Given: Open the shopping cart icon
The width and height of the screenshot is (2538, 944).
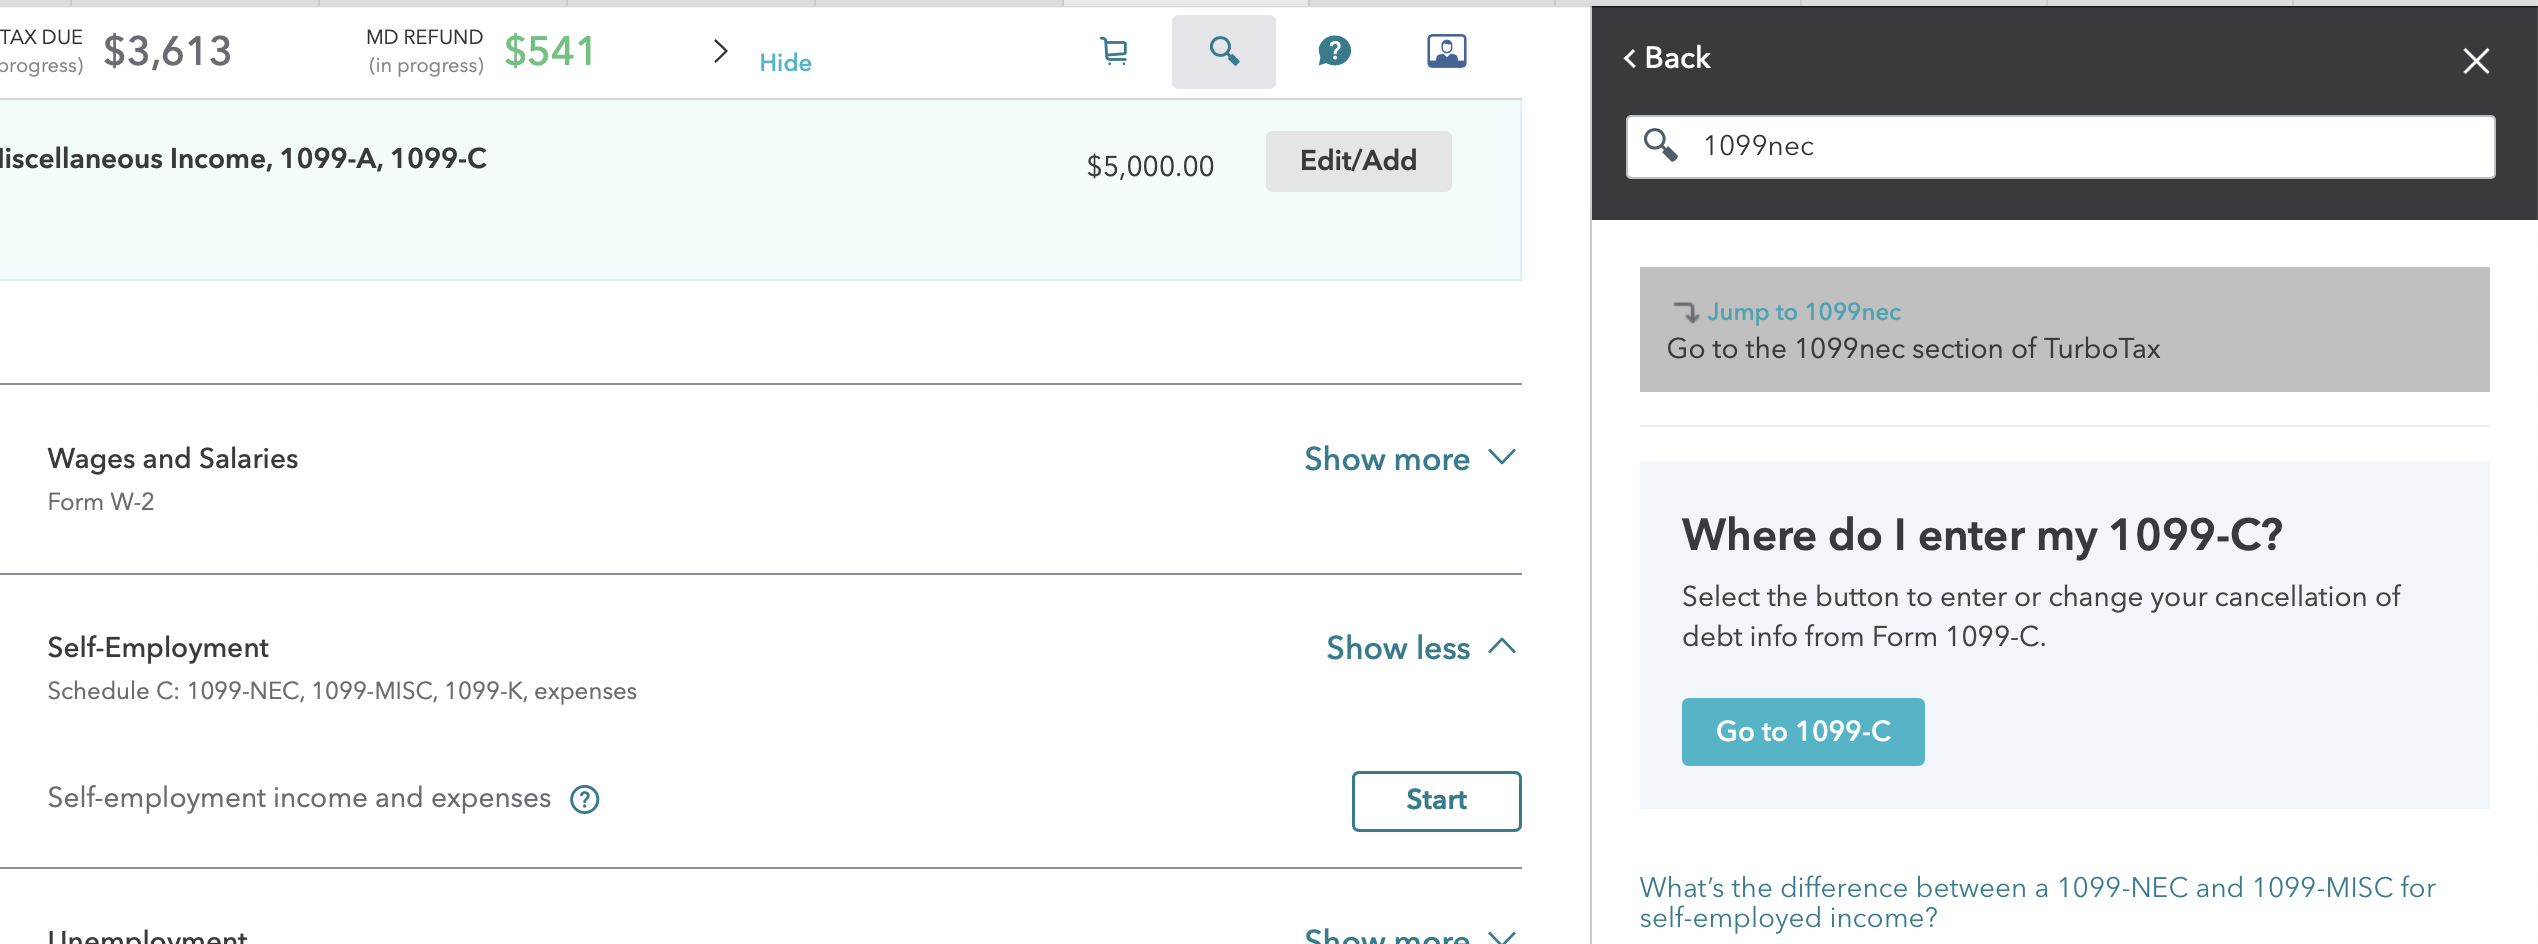Looking at the screenshot, I should (1114, 51).
